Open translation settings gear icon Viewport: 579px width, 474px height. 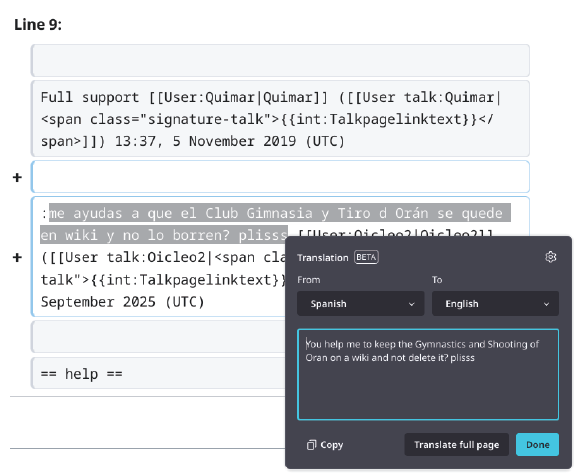[551, 257]
